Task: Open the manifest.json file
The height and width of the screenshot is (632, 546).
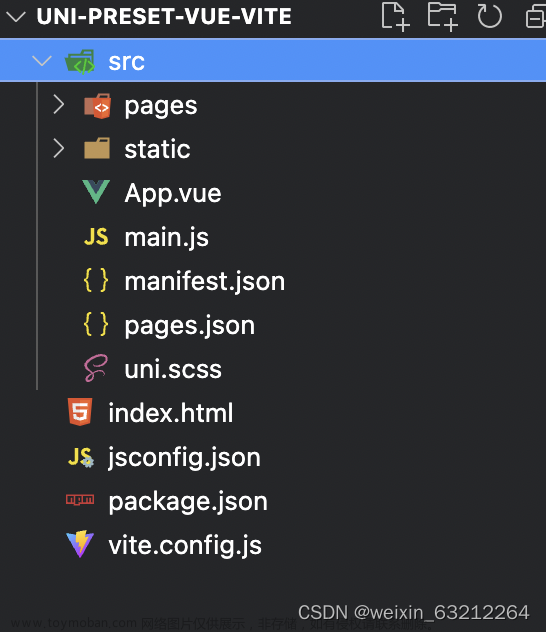Action: [x=205, y=281]
